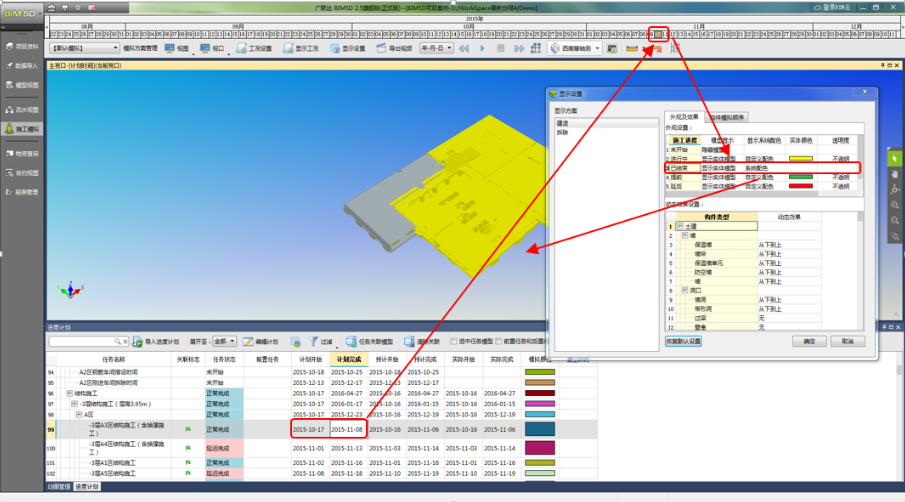Click the 确定 button in dialog
905x502 pixels.
pyautogui.click(x=809, y=342)
